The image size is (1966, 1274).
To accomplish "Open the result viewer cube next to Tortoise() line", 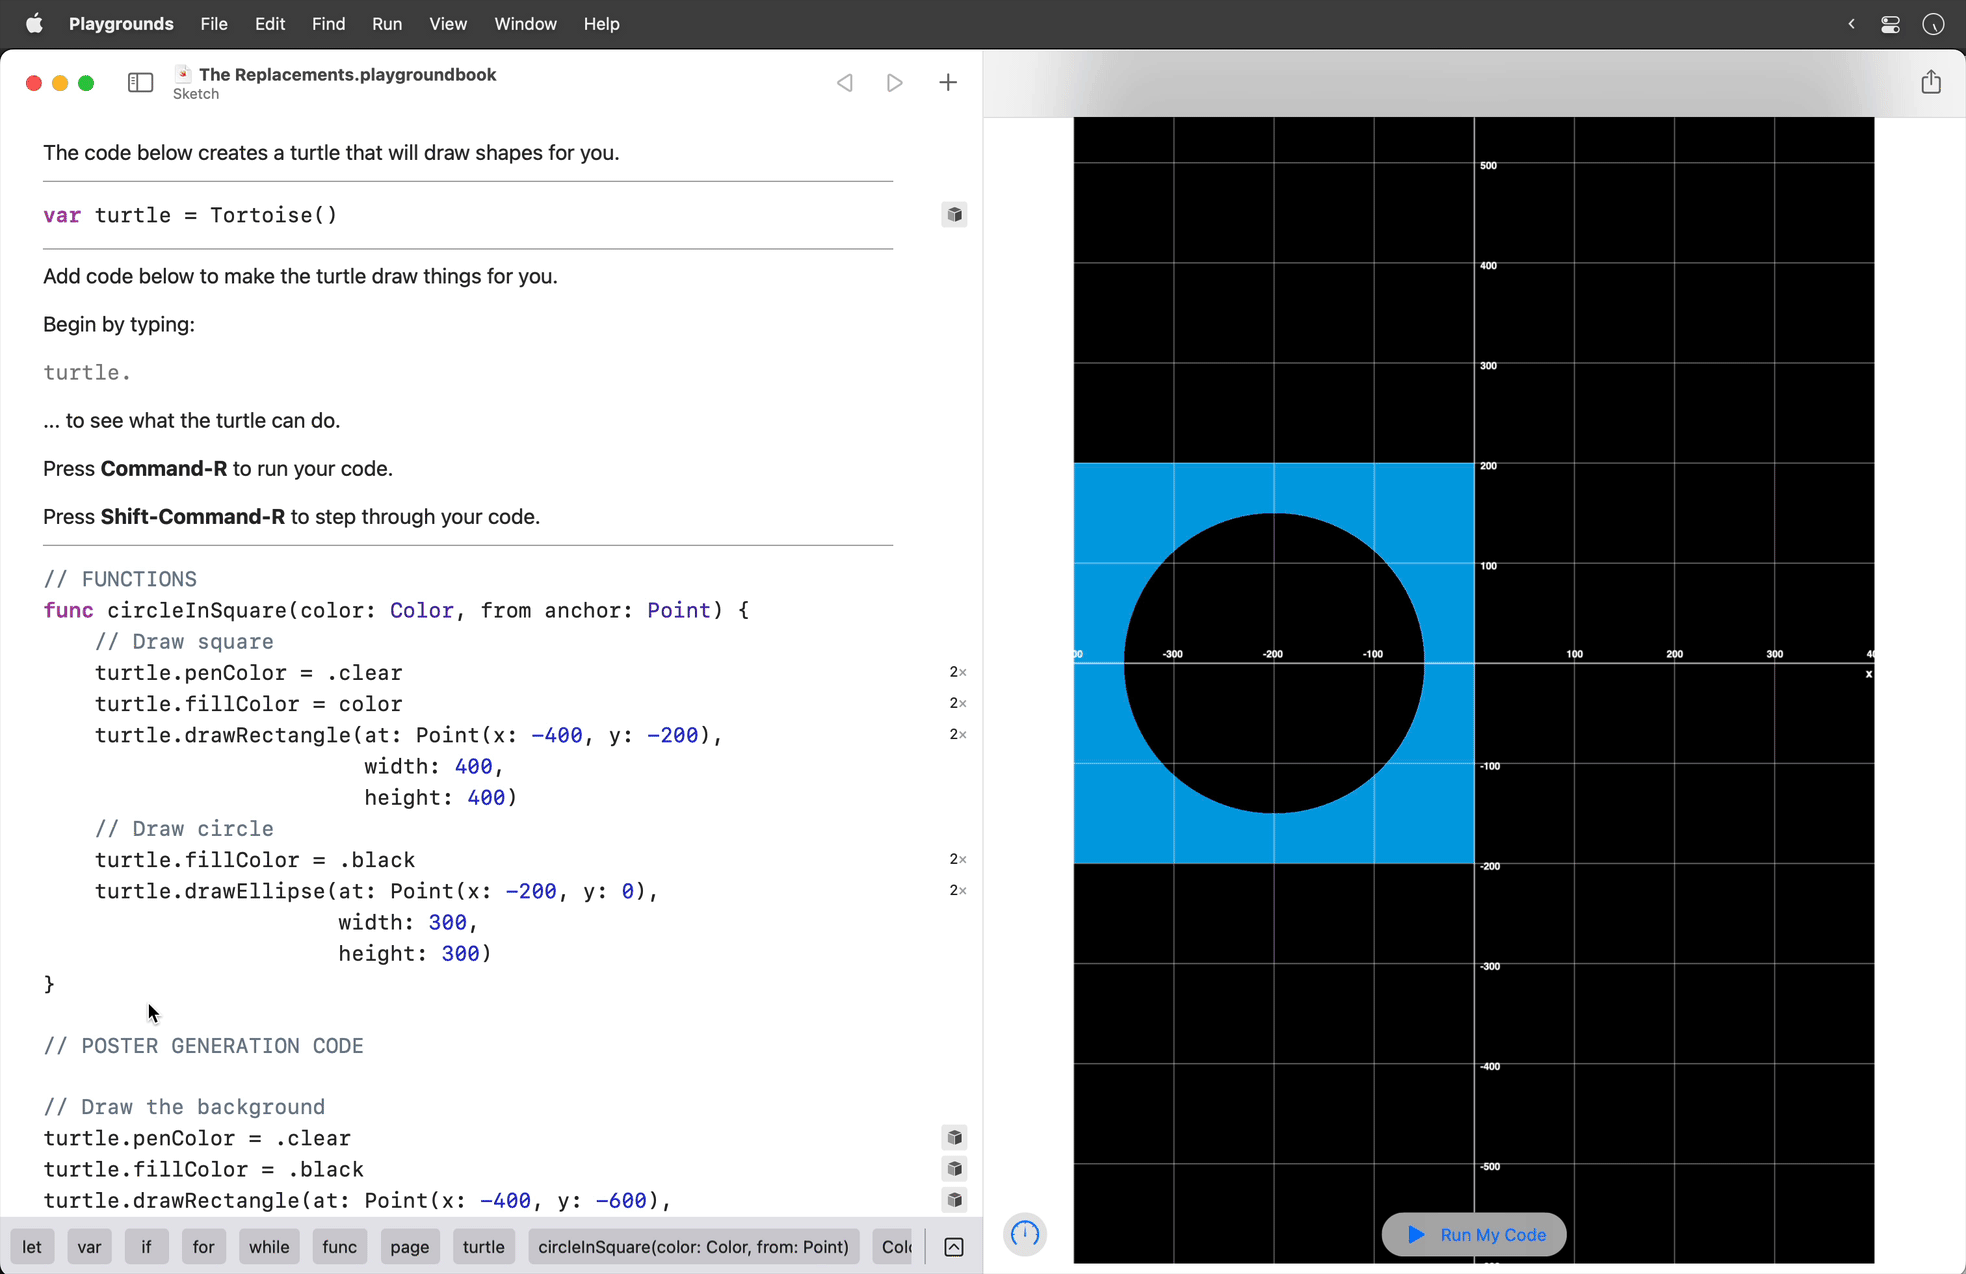I will 954,214.
